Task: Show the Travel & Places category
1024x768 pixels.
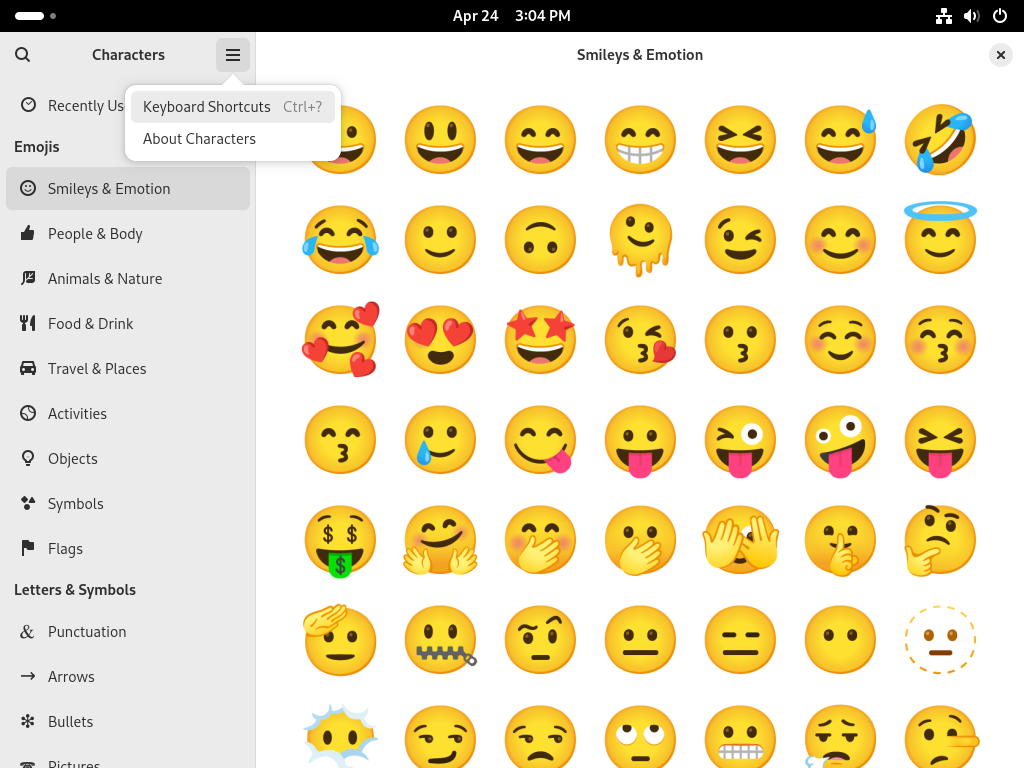Action: [x=128, y=369]
